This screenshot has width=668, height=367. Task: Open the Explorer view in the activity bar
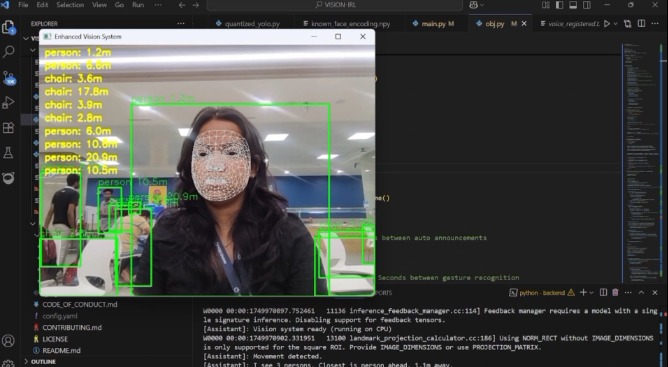9,27
